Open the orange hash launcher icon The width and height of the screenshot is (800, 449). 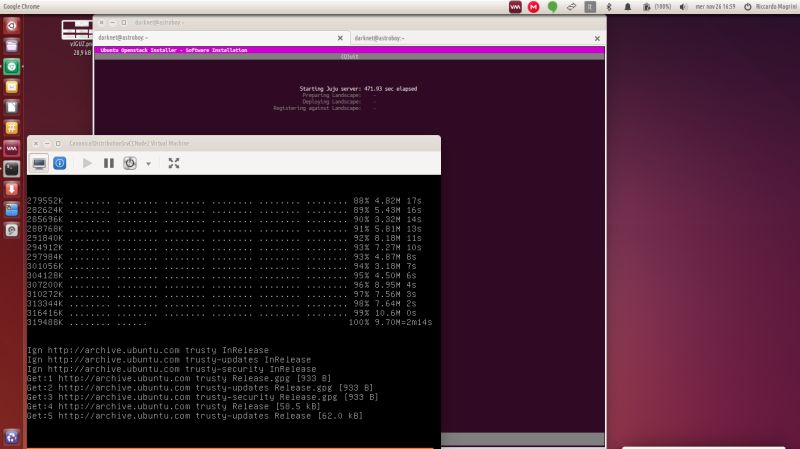click(x=12, y=128)
